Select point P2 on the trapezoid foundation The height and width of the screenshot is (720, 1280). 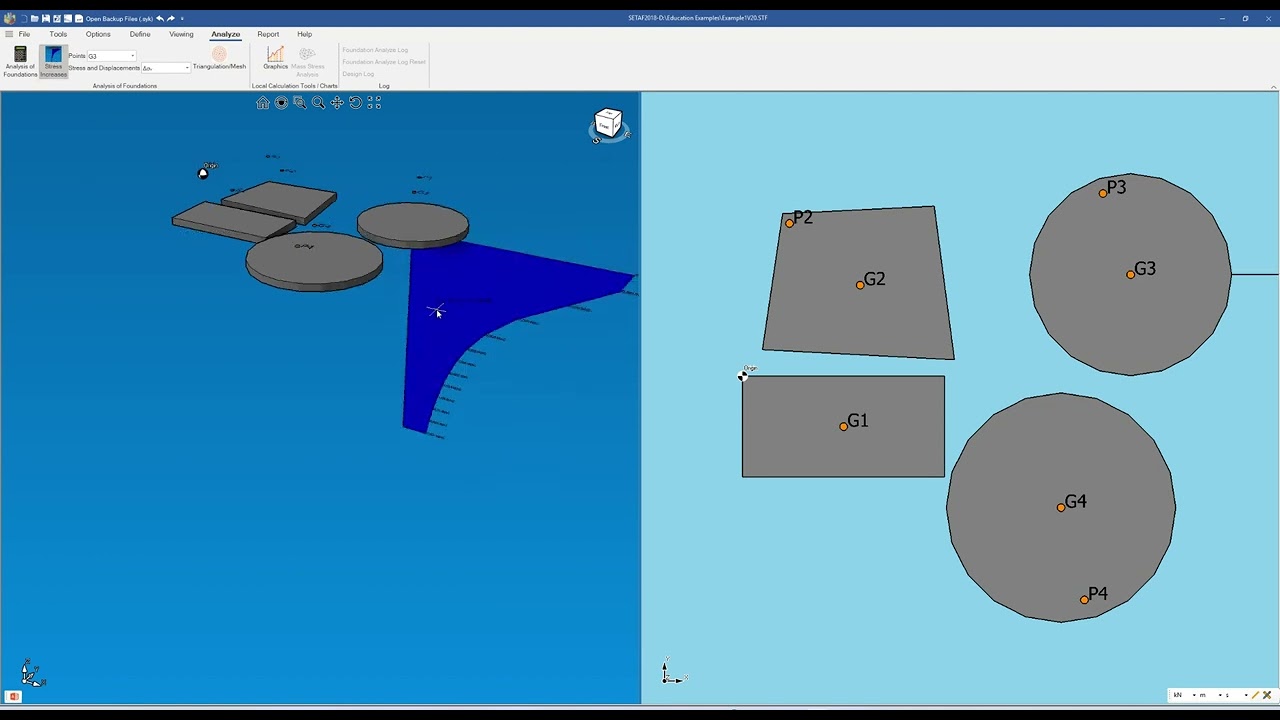[790, 223]
